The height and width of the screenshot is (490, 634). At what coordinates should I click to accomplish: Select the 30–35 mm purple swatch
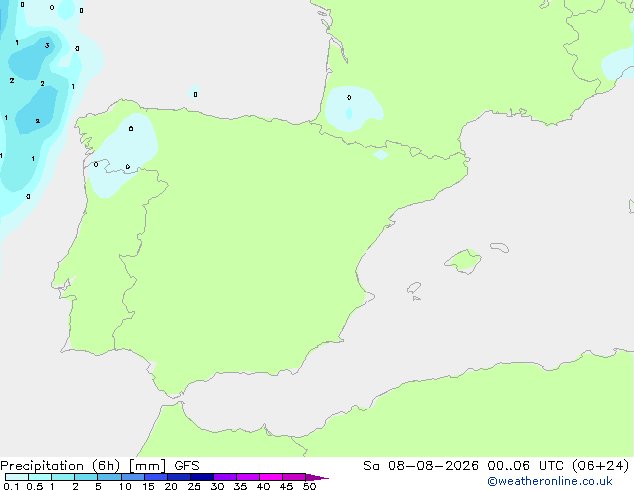tap(225, 477)
